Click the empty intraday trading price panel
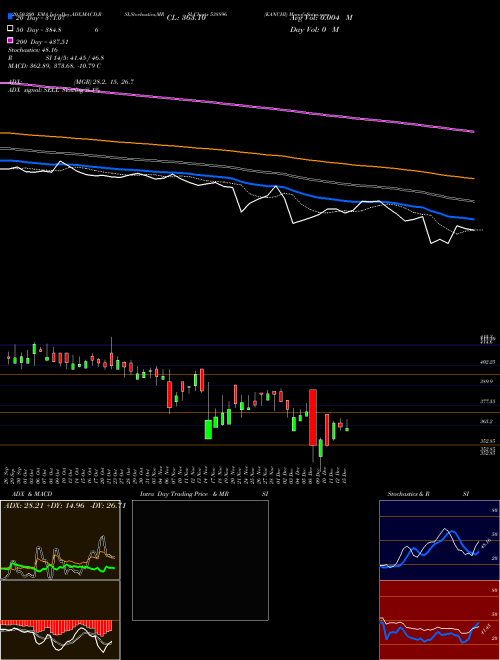Image resolution: width=500 pixels, height=660 pixels. click(x=200, y=560)
